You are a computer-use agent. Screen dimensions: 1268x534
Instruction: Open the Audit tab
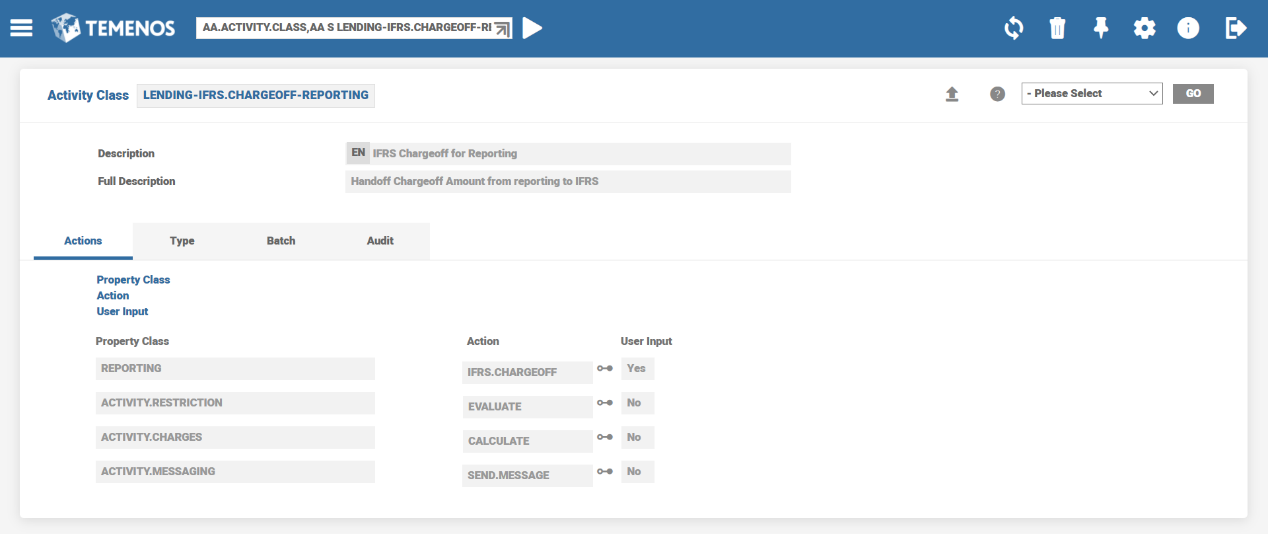click(380, 241)
